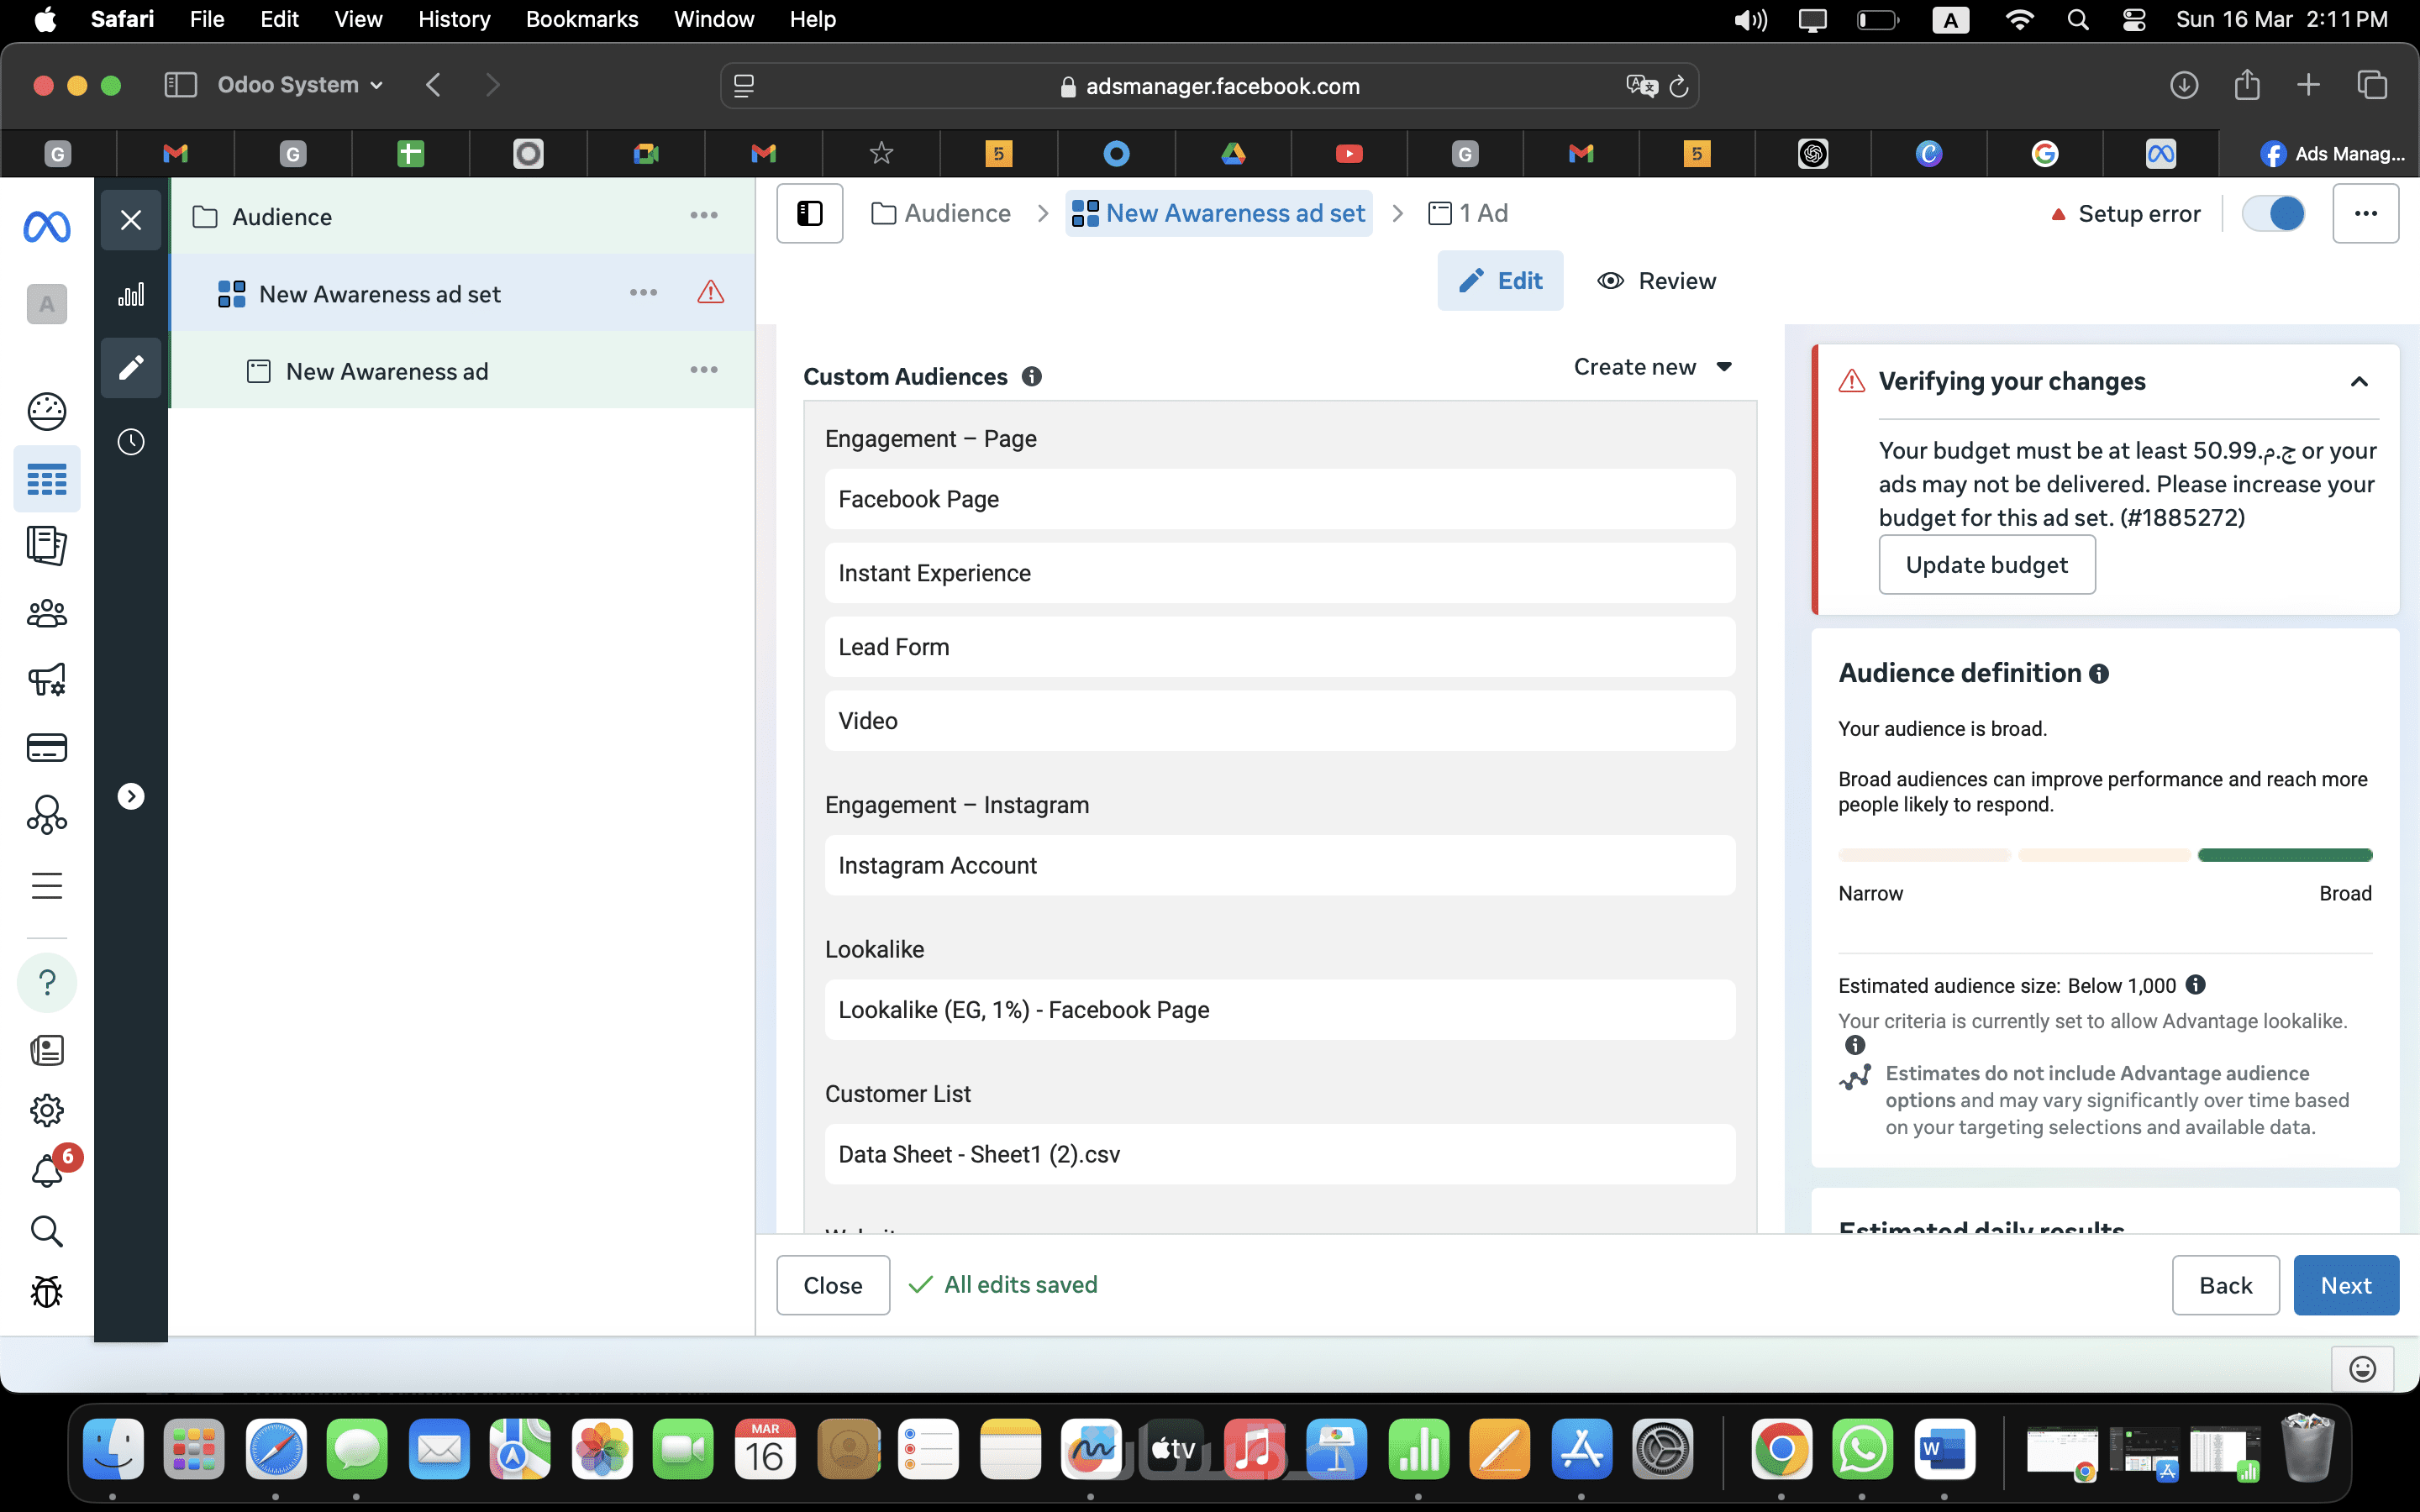Viewport: 2420px width, 1512px height.
Task: Select the 1 Ad breadcrumb item
Action: point(1469,213)
